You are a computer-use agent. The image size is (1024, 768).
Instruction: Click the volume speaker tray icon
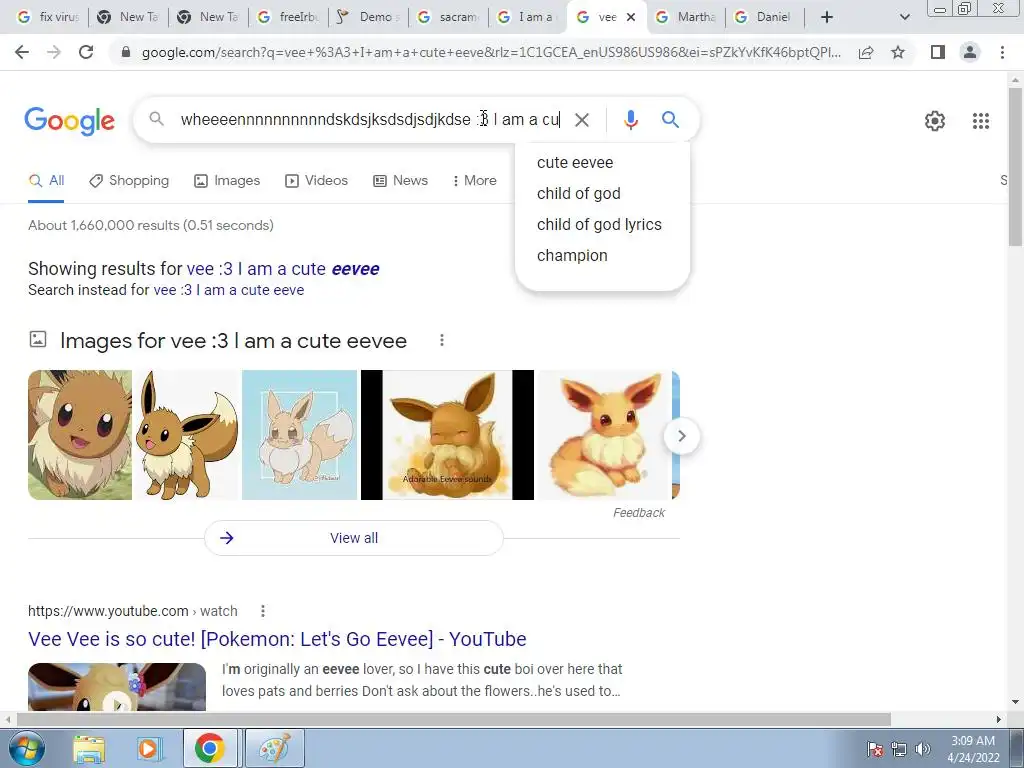click(922, 749)
